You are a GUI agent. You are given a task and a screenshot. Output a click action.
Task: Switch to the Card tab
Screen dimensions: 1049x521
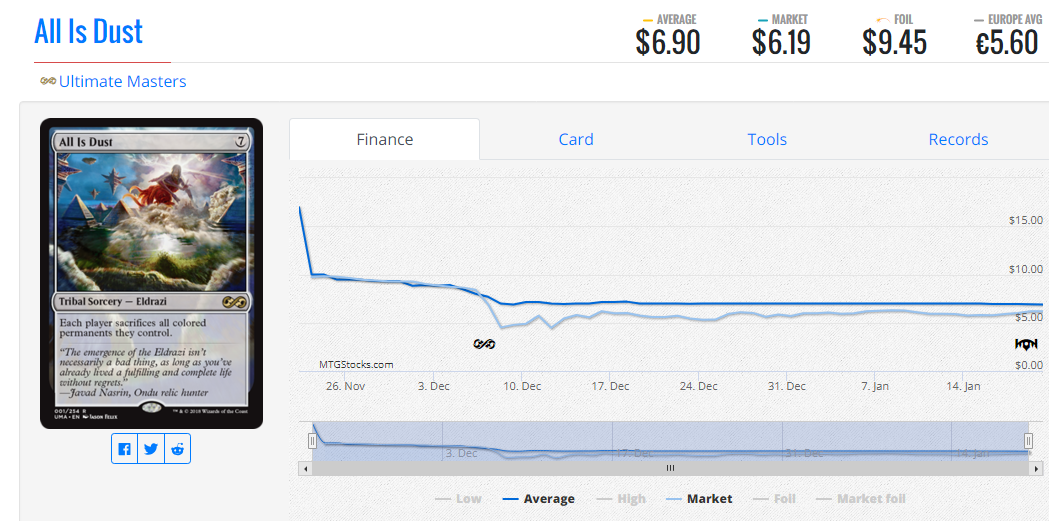tap(576, 139)
